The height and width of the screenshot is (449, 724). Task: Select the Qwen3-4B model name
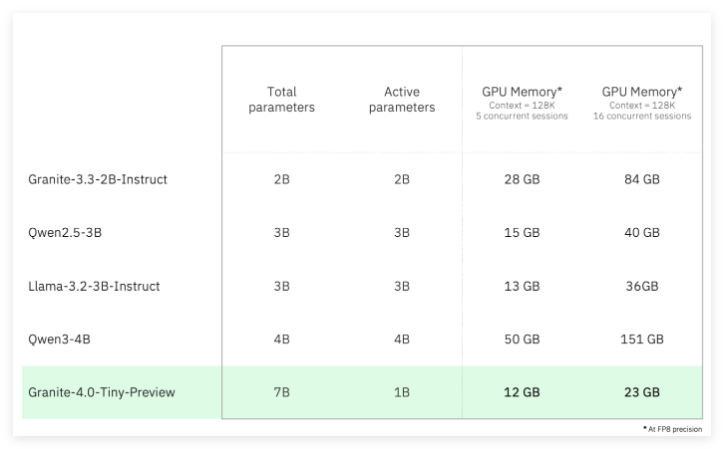pyautogui.click(x=58, y=339)
